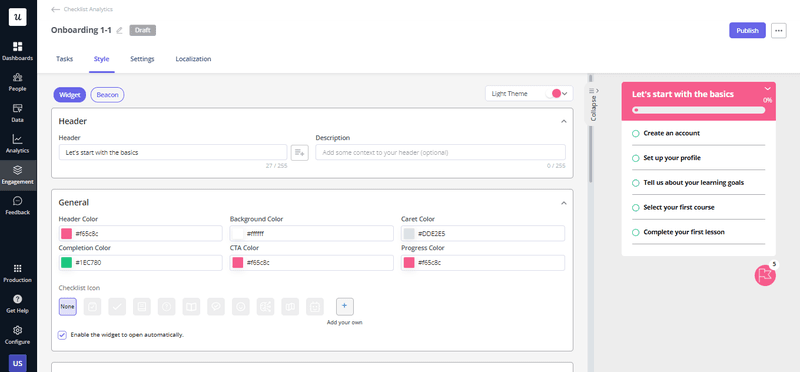The image size is (800, 372).
Task: Click the Create an account task text
Action: [671, 133]
